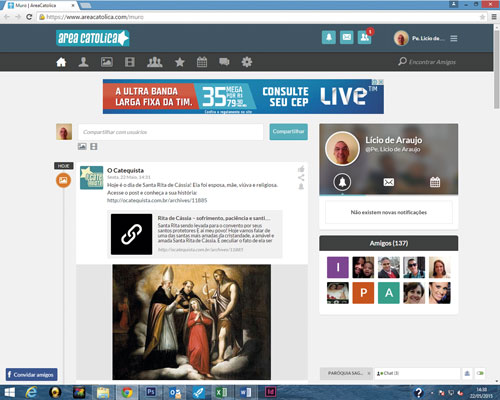This screenshot has width=500, height=400.
Task: Open O Catequista author name link
Action: point(125,170)
